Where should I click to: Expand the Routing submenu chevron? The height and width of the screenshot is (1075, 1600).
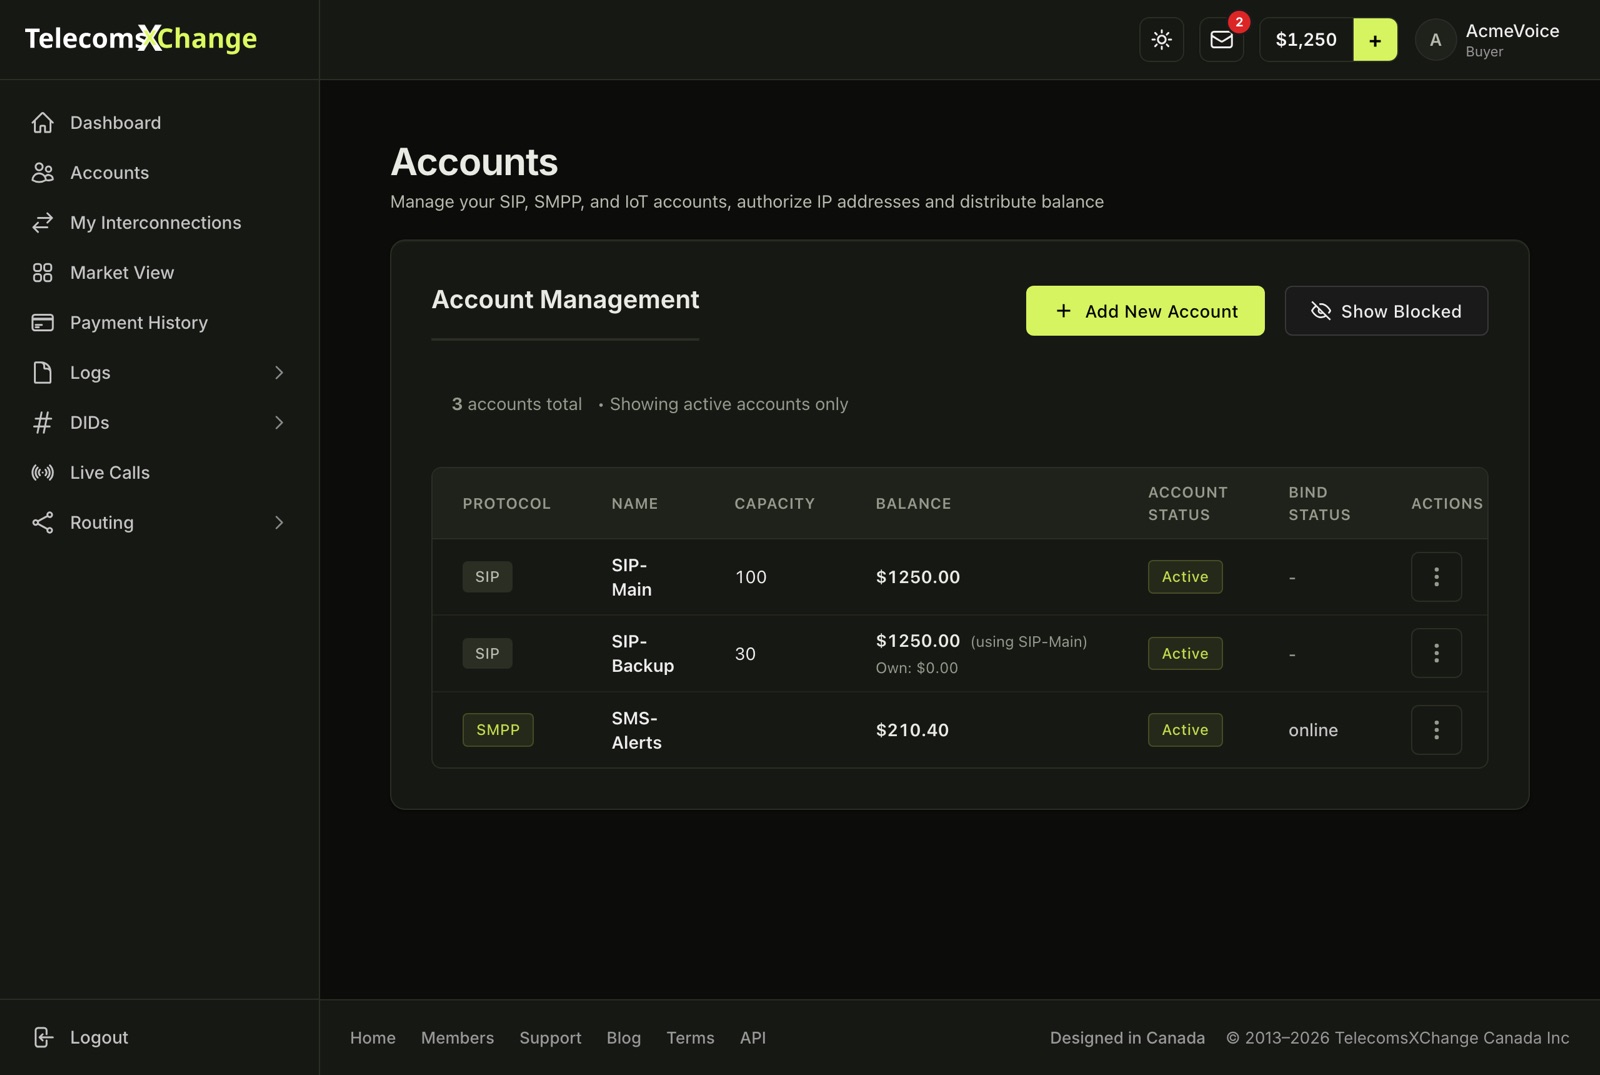tap(279, 523)
